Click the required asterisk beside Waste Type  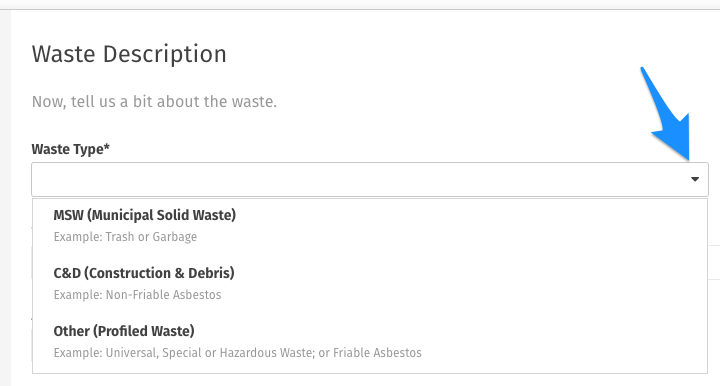tap(107, 147)
